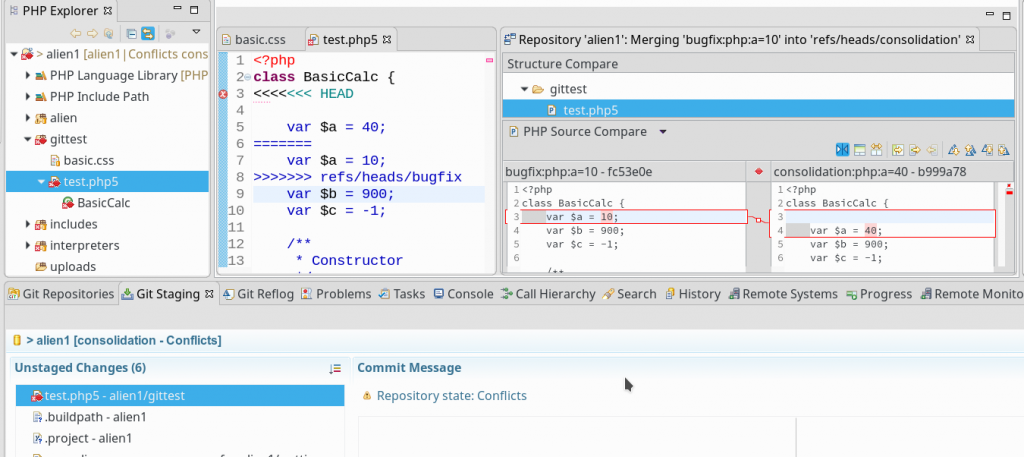
Task: Click Collapse All in PHP Explorer toolbar
Action: pos(130,33)
